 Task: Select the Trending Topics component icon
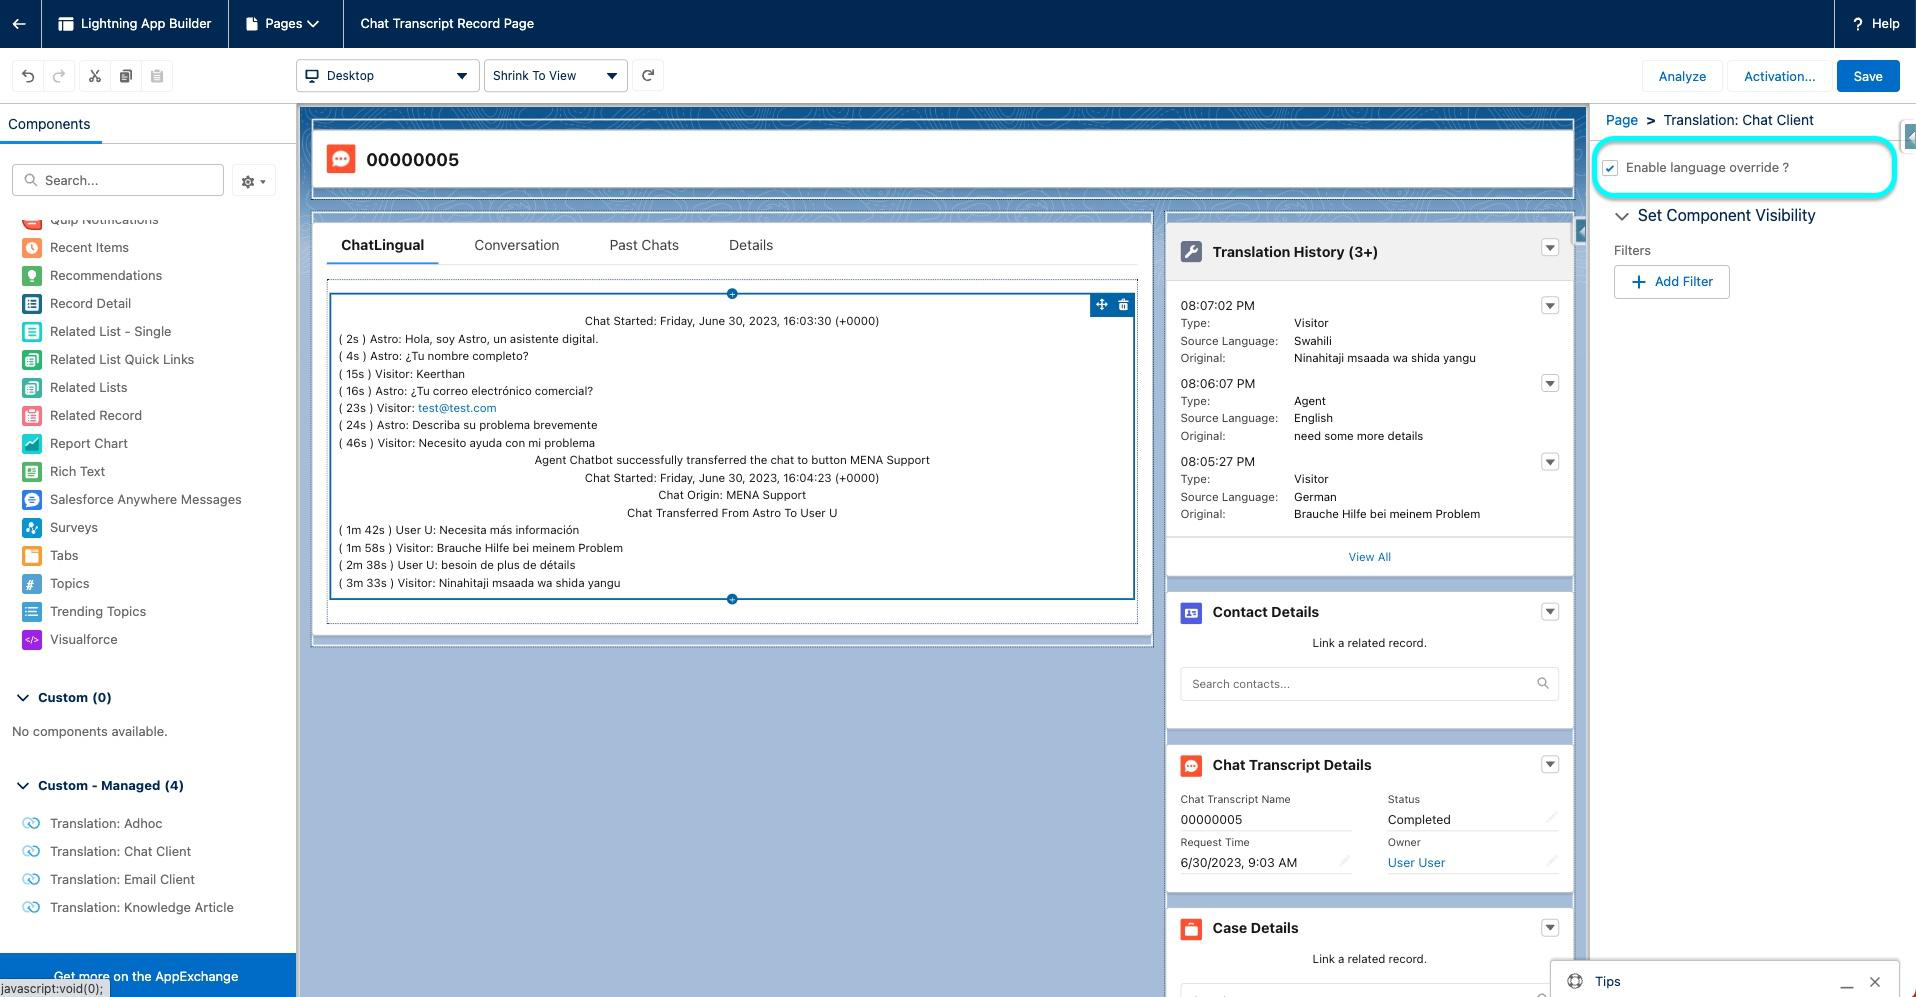pyautogui.click(x=32, y=611)
